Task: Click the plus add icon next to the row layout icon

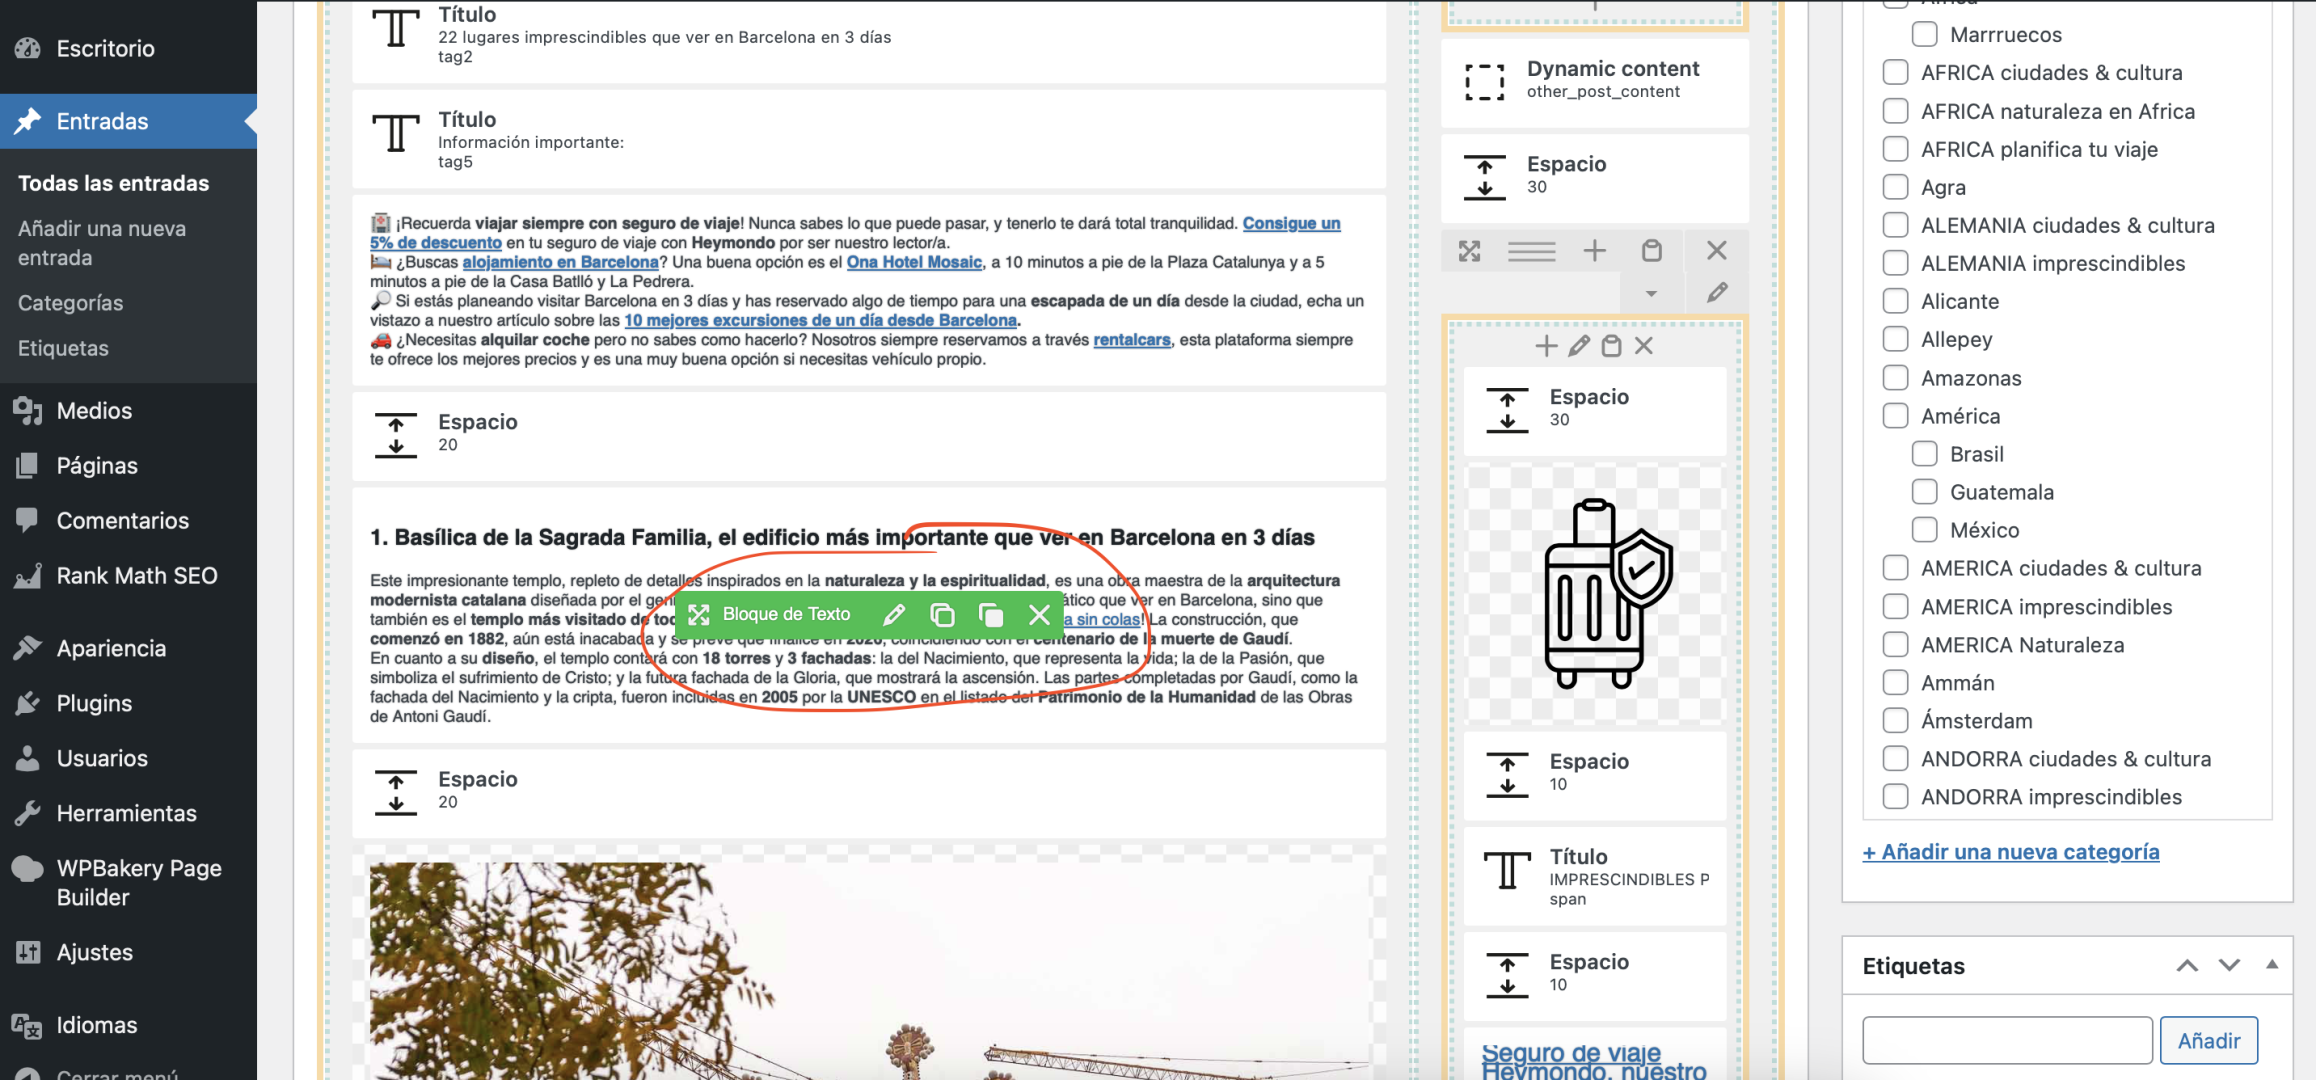Action: coord(1595,251)
